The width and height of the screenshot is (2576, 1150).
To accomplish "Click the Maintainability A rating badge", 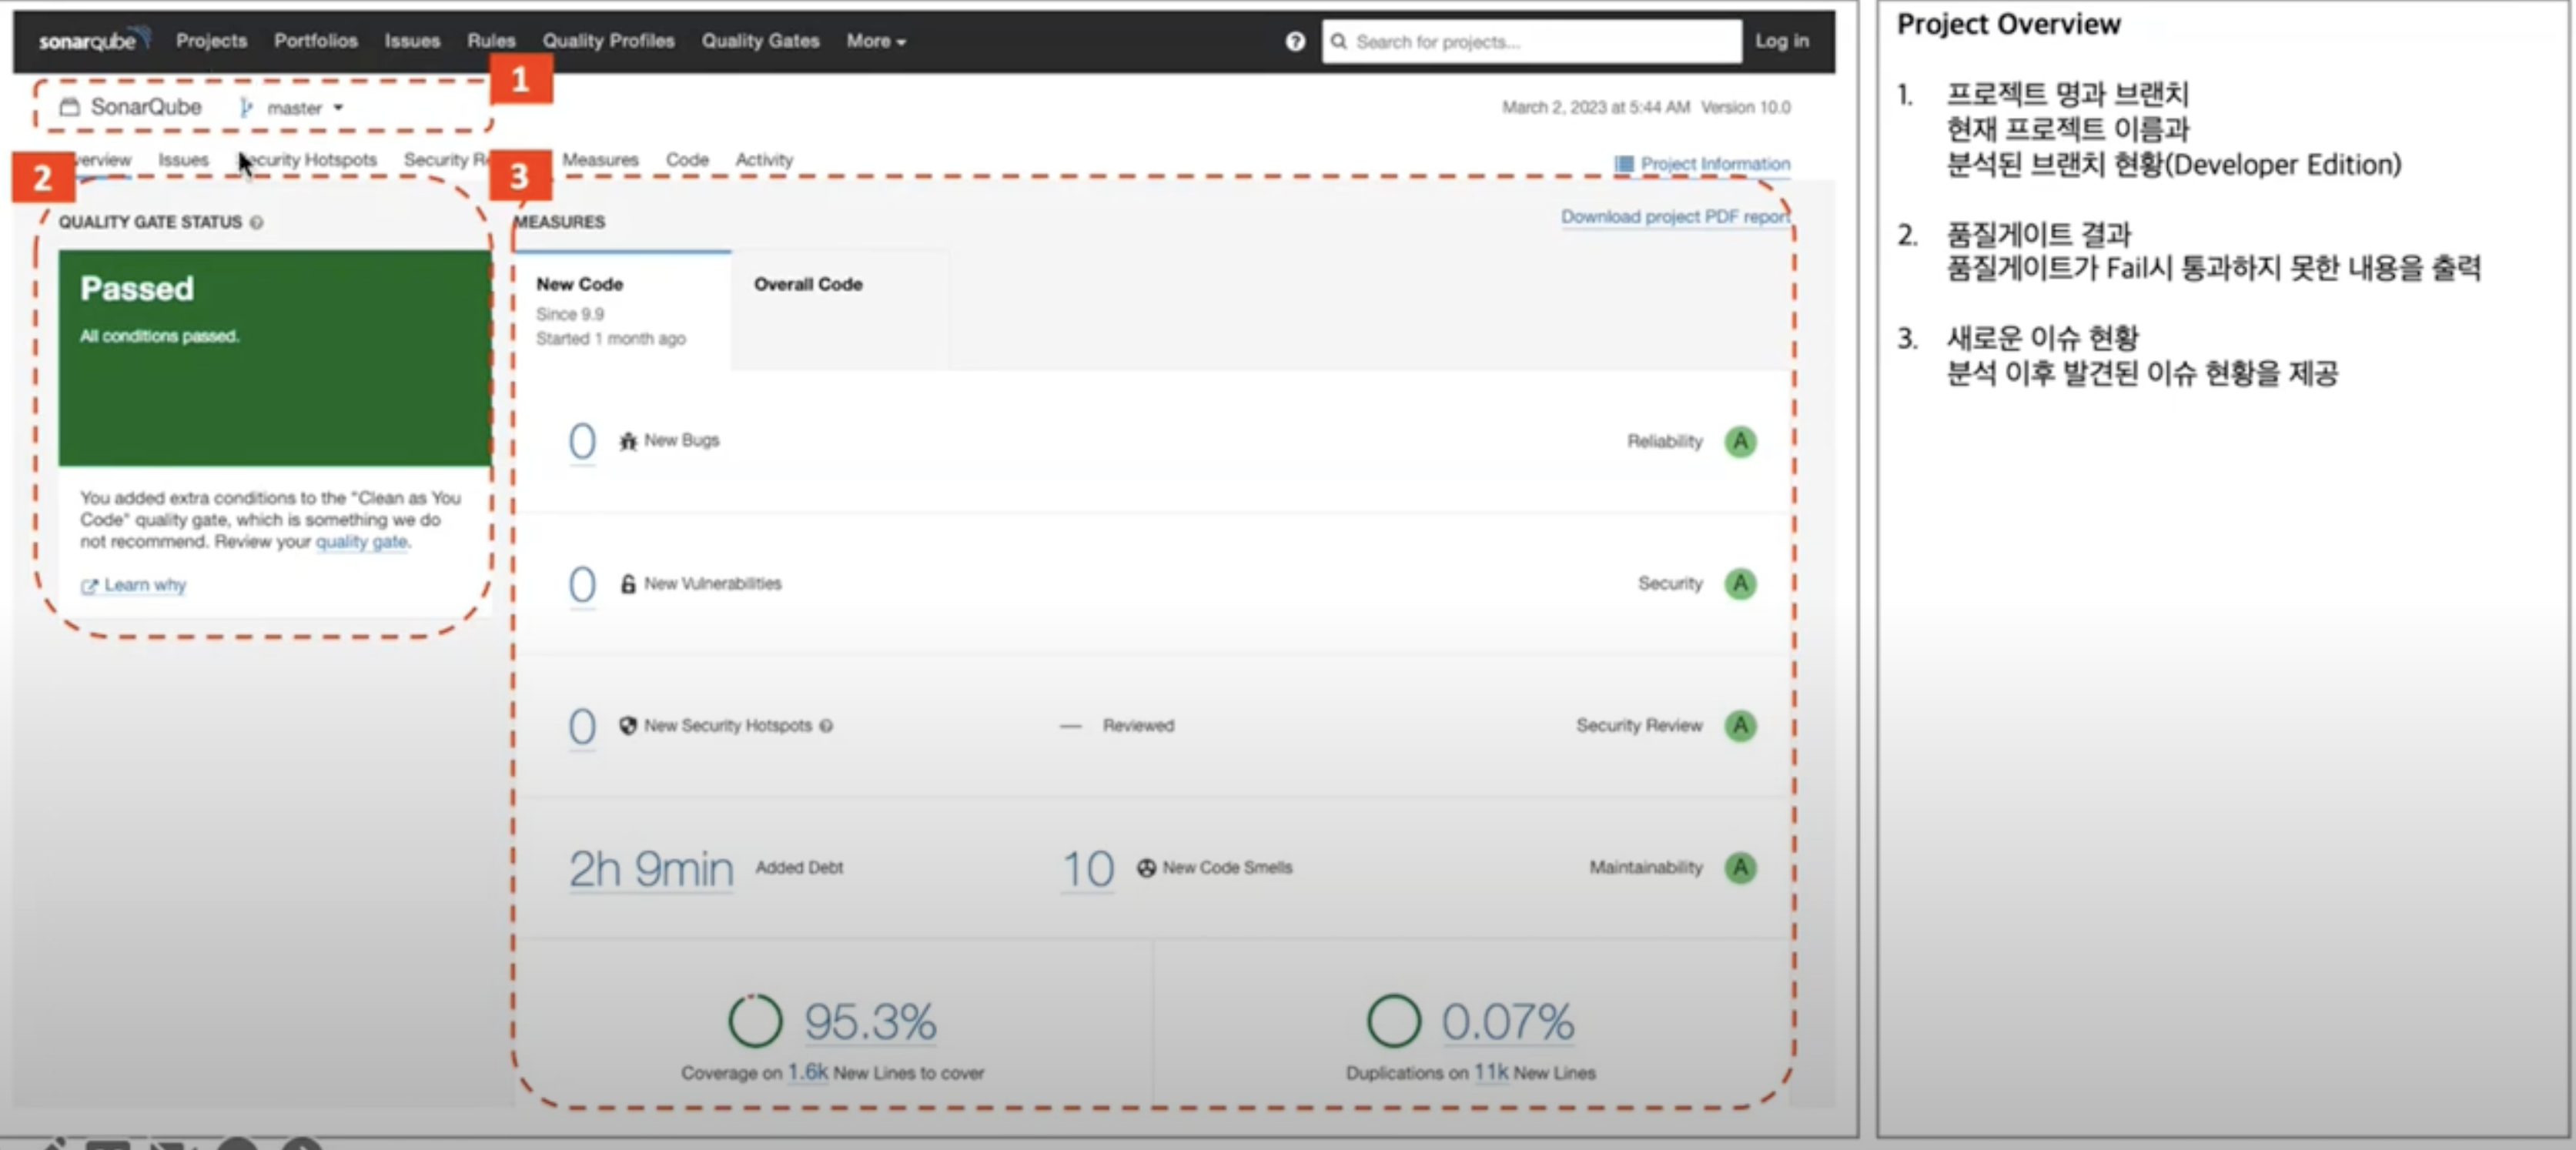I will [x=1740, y=867].
